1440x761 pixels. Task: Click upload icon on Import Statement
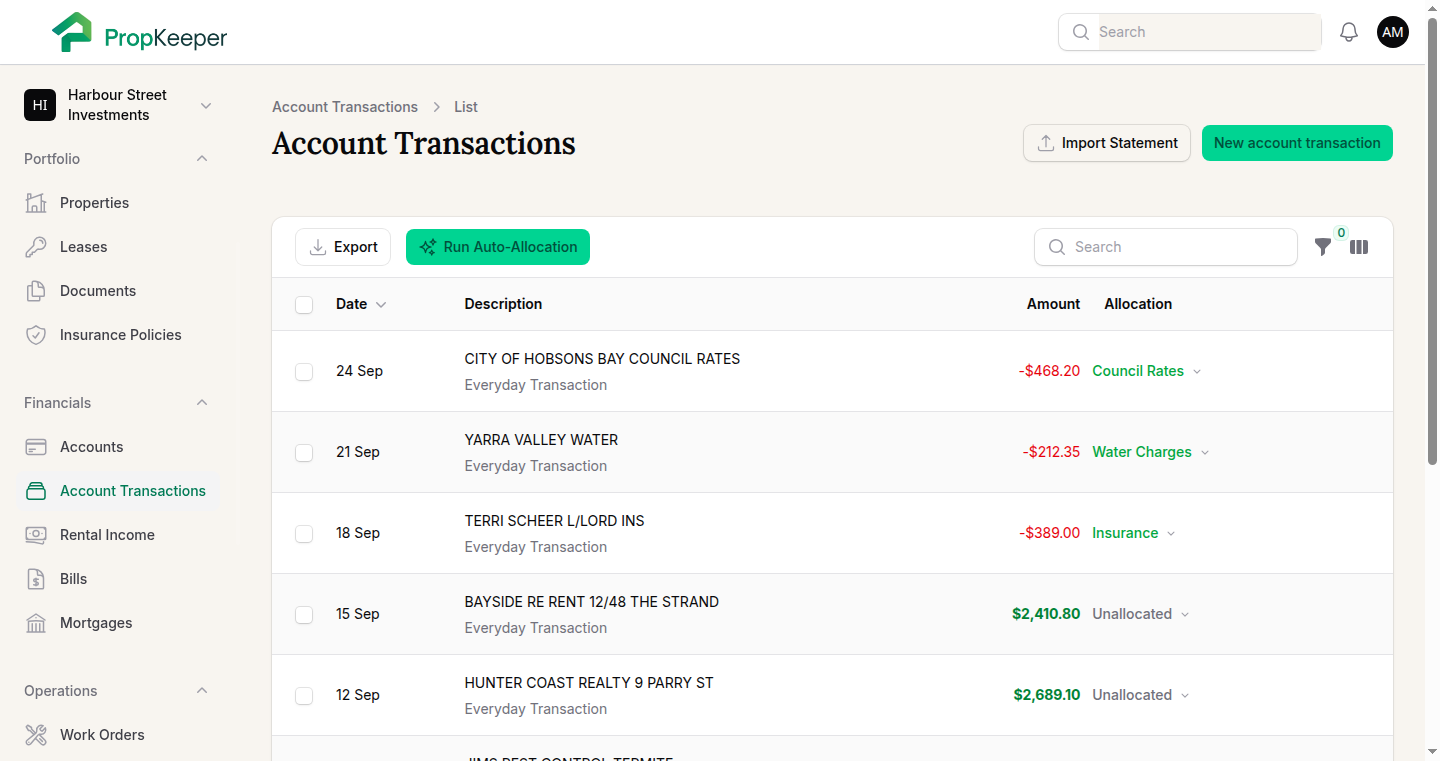(1046, 143)
